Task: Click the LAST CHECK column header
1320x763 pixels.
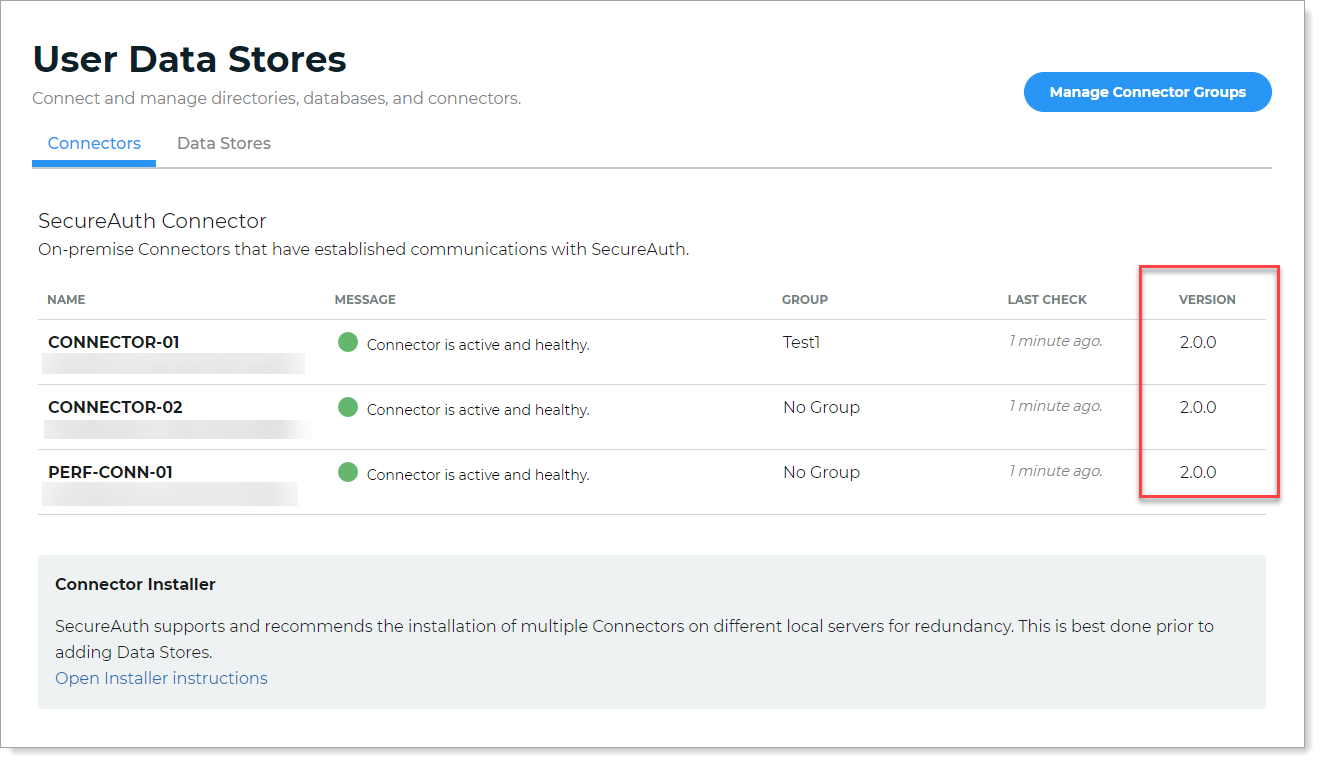Action: pos(1046,300)
